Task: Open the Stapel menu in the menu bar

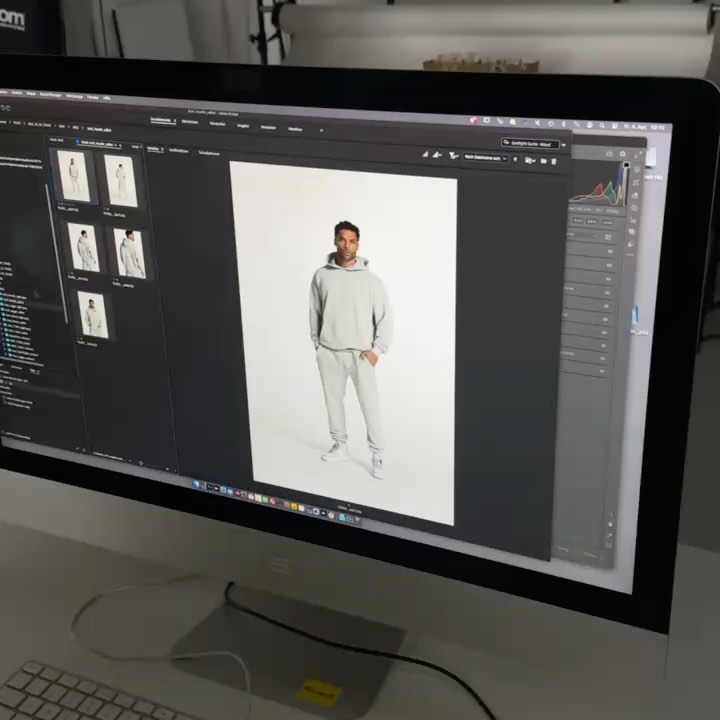Action: click(31, 94)
